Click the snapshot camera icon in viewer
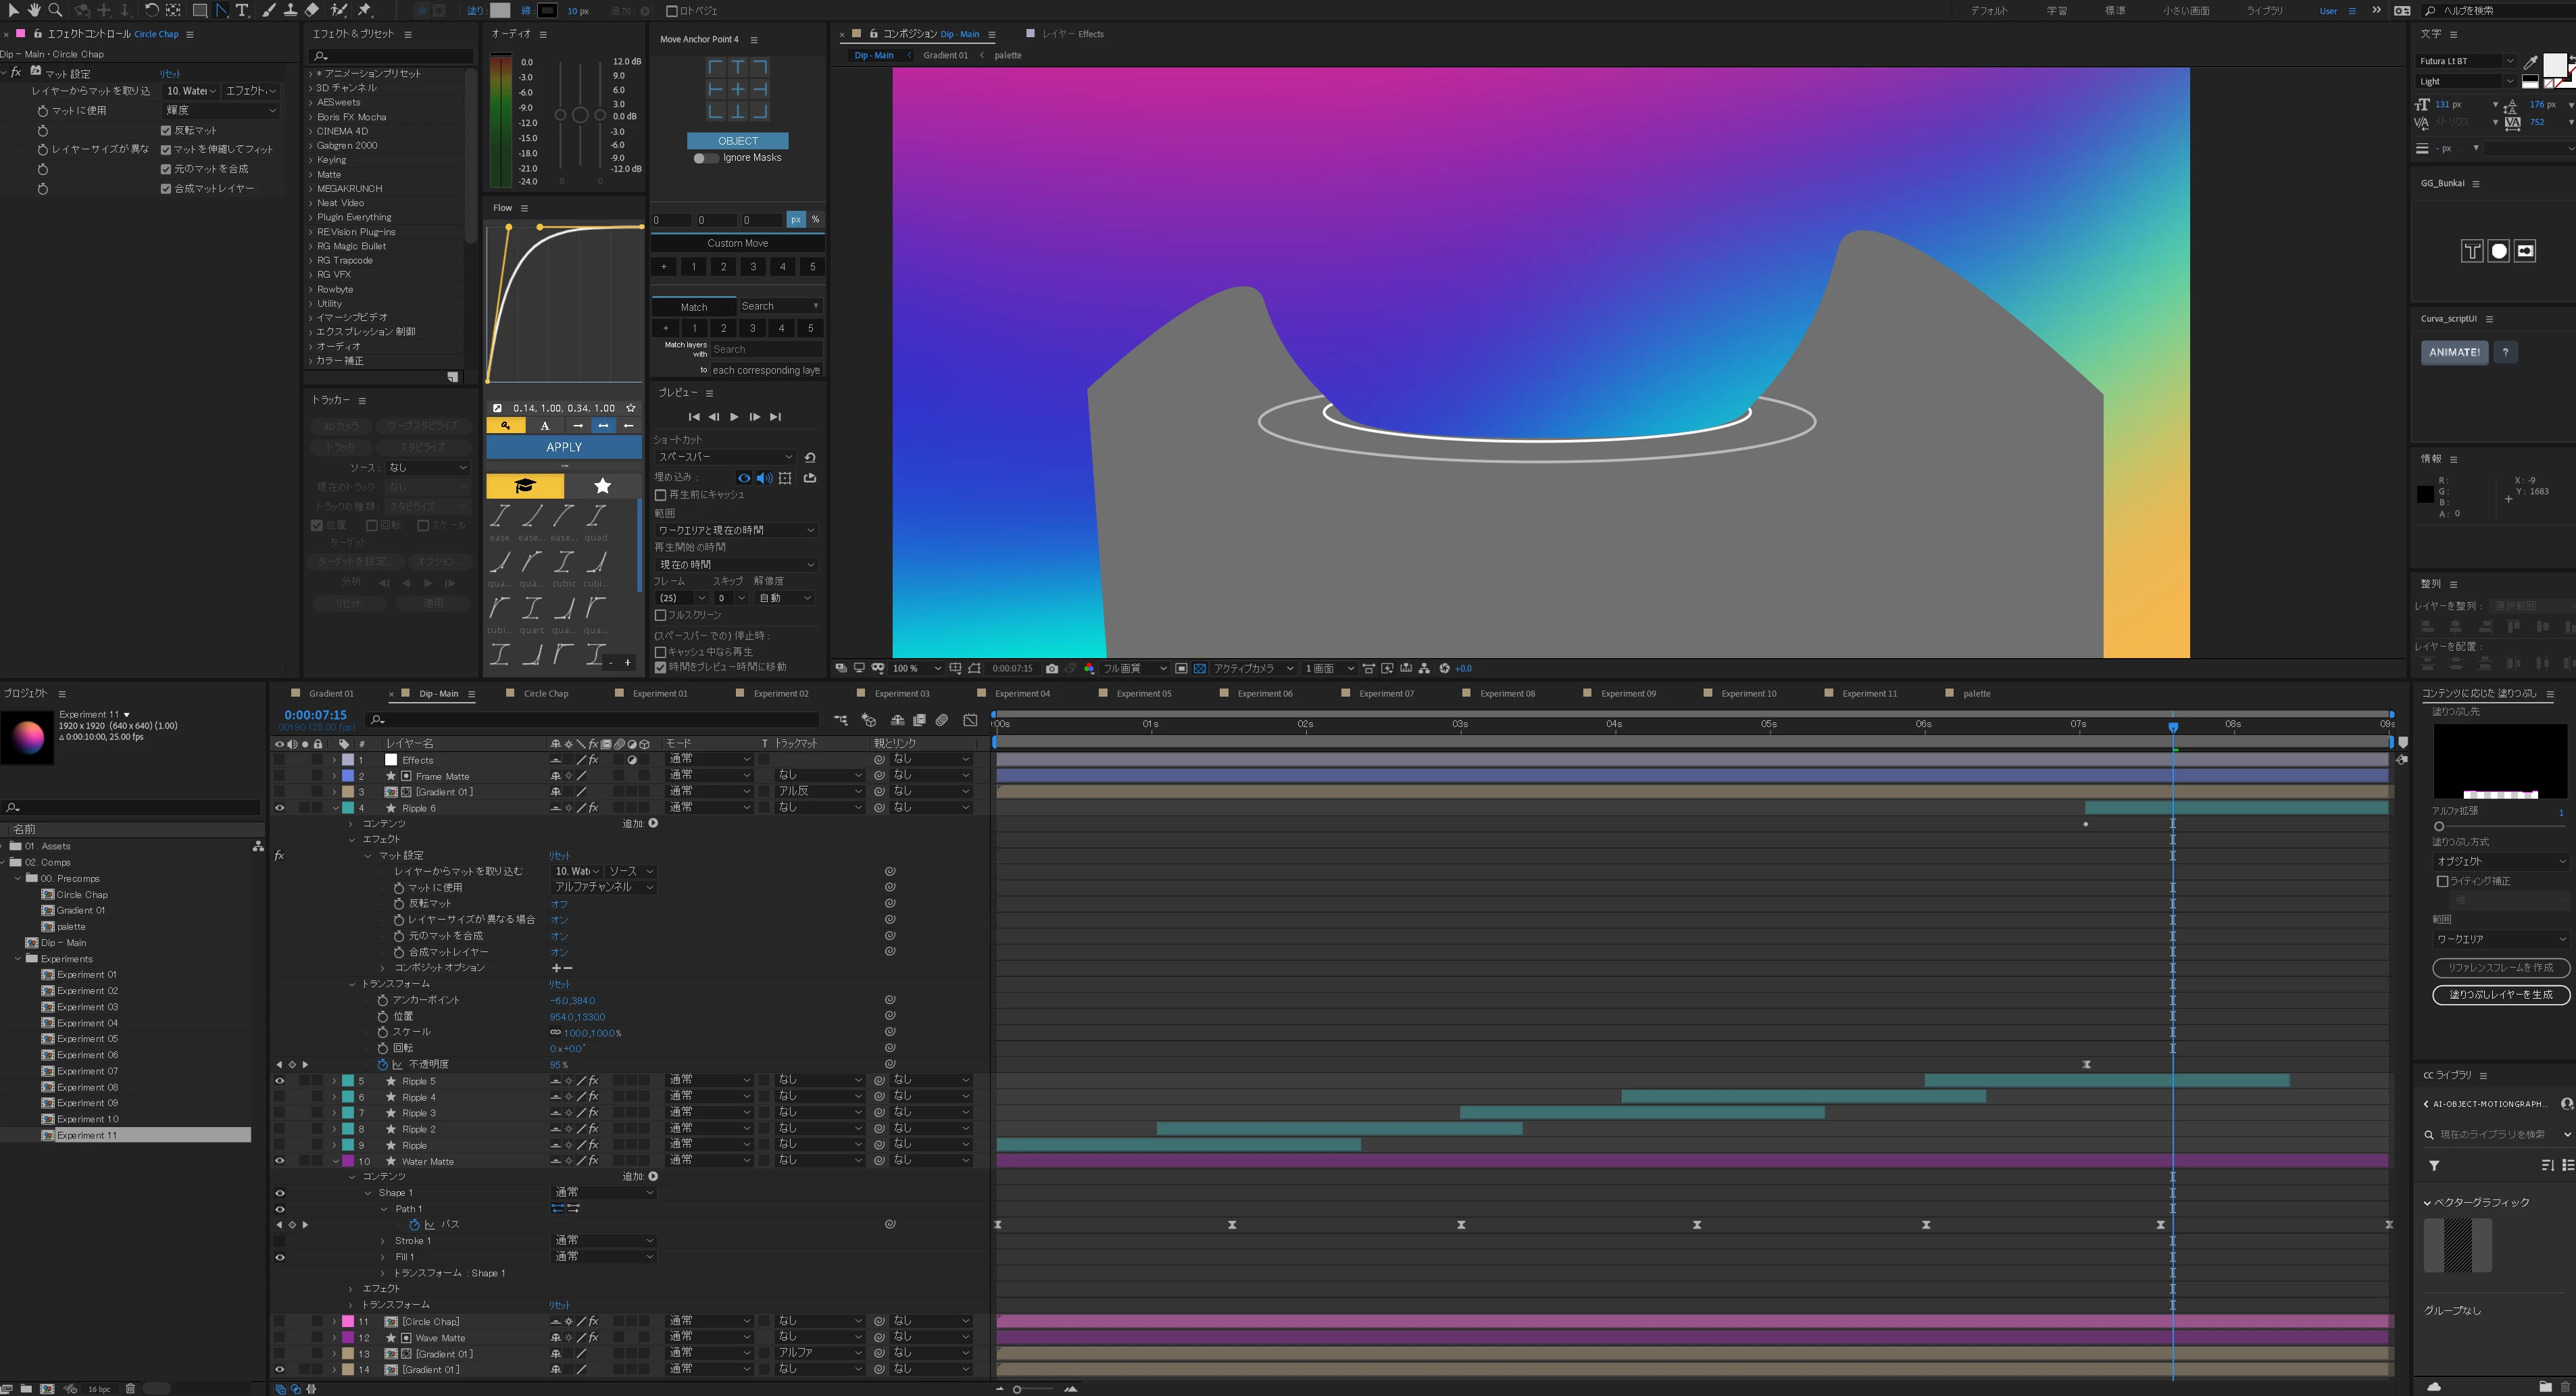This screenshot has width=2576, height=1396. (1051, 668)
